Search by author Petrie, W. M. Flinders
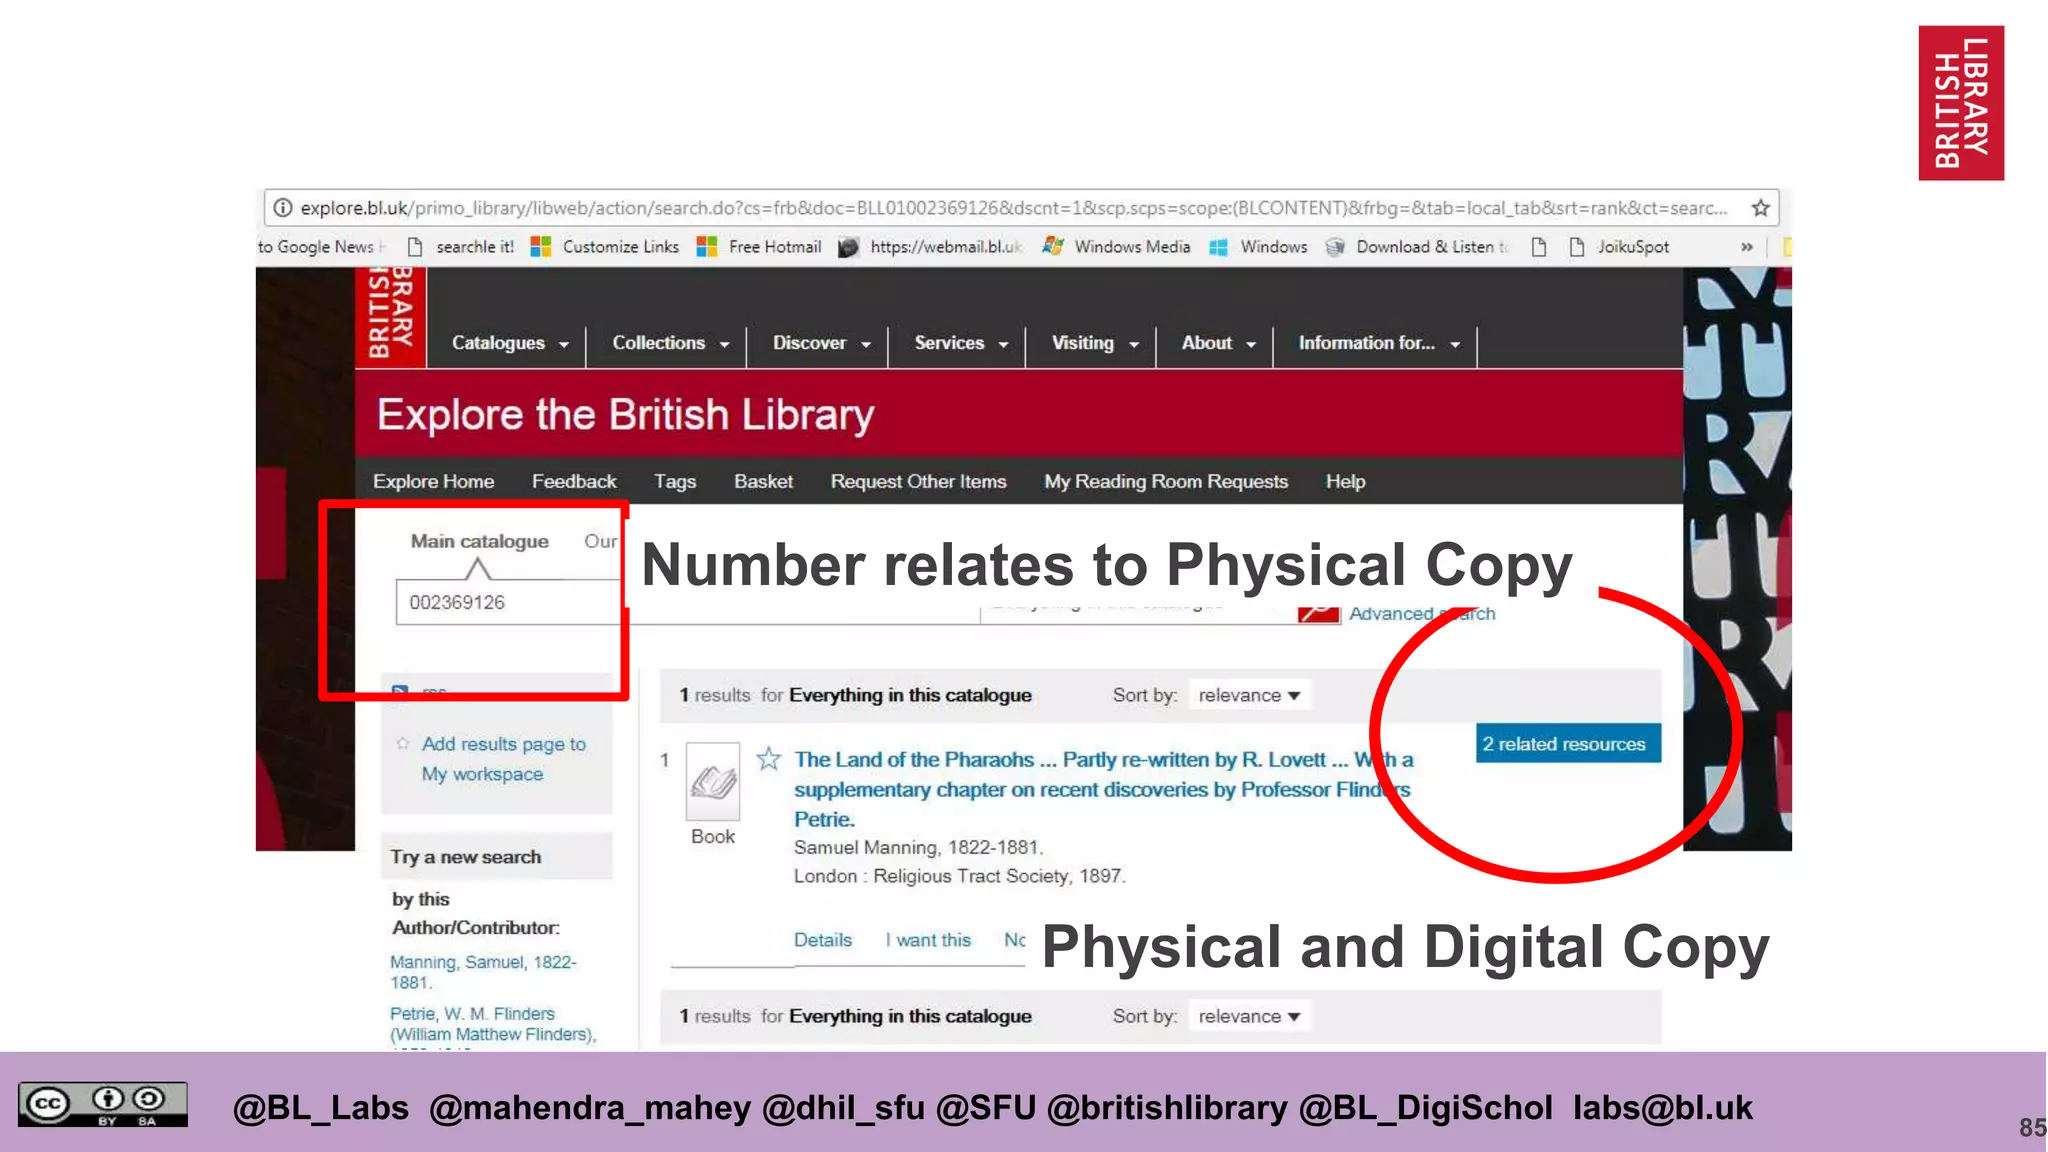 click(492, 1024)
